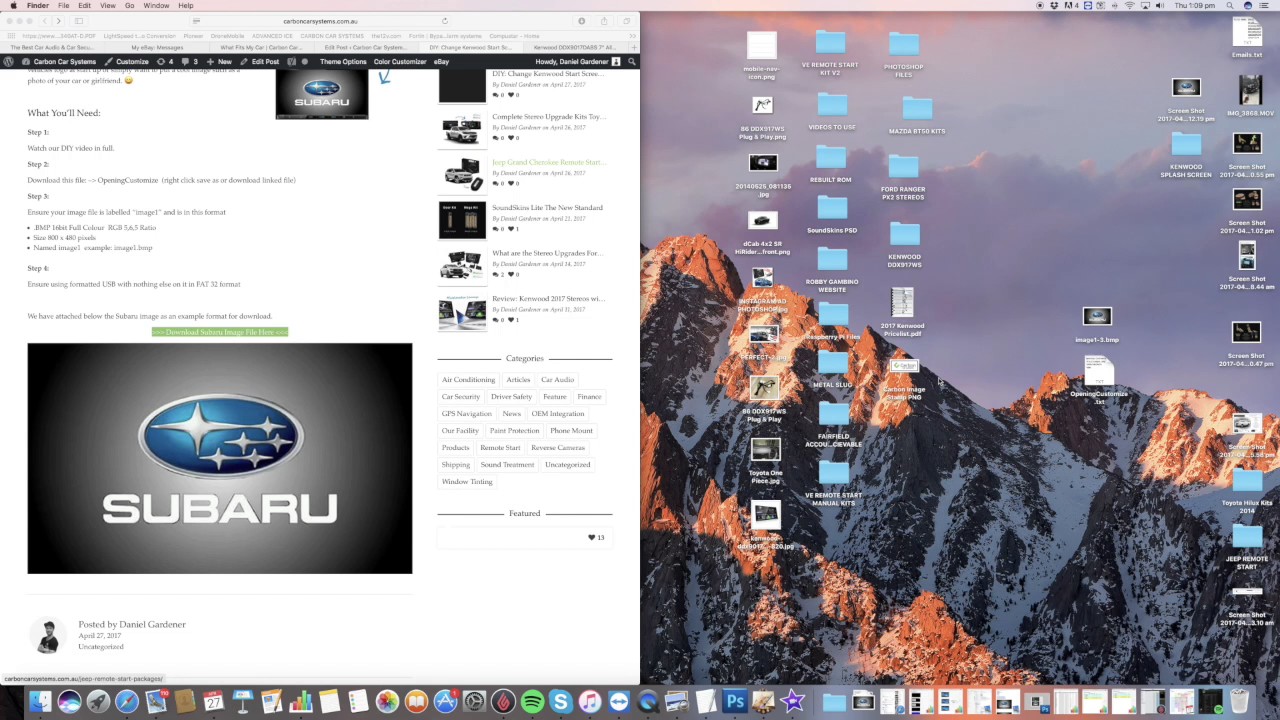Click Carbon Car Systems site name

tap(64, 61)
